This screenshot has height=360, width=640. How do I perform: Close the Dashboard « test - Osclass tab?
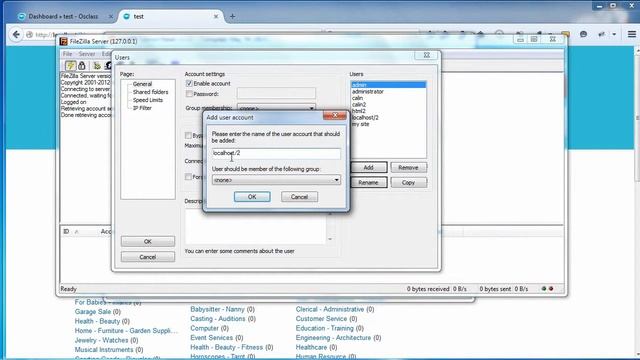111,16
